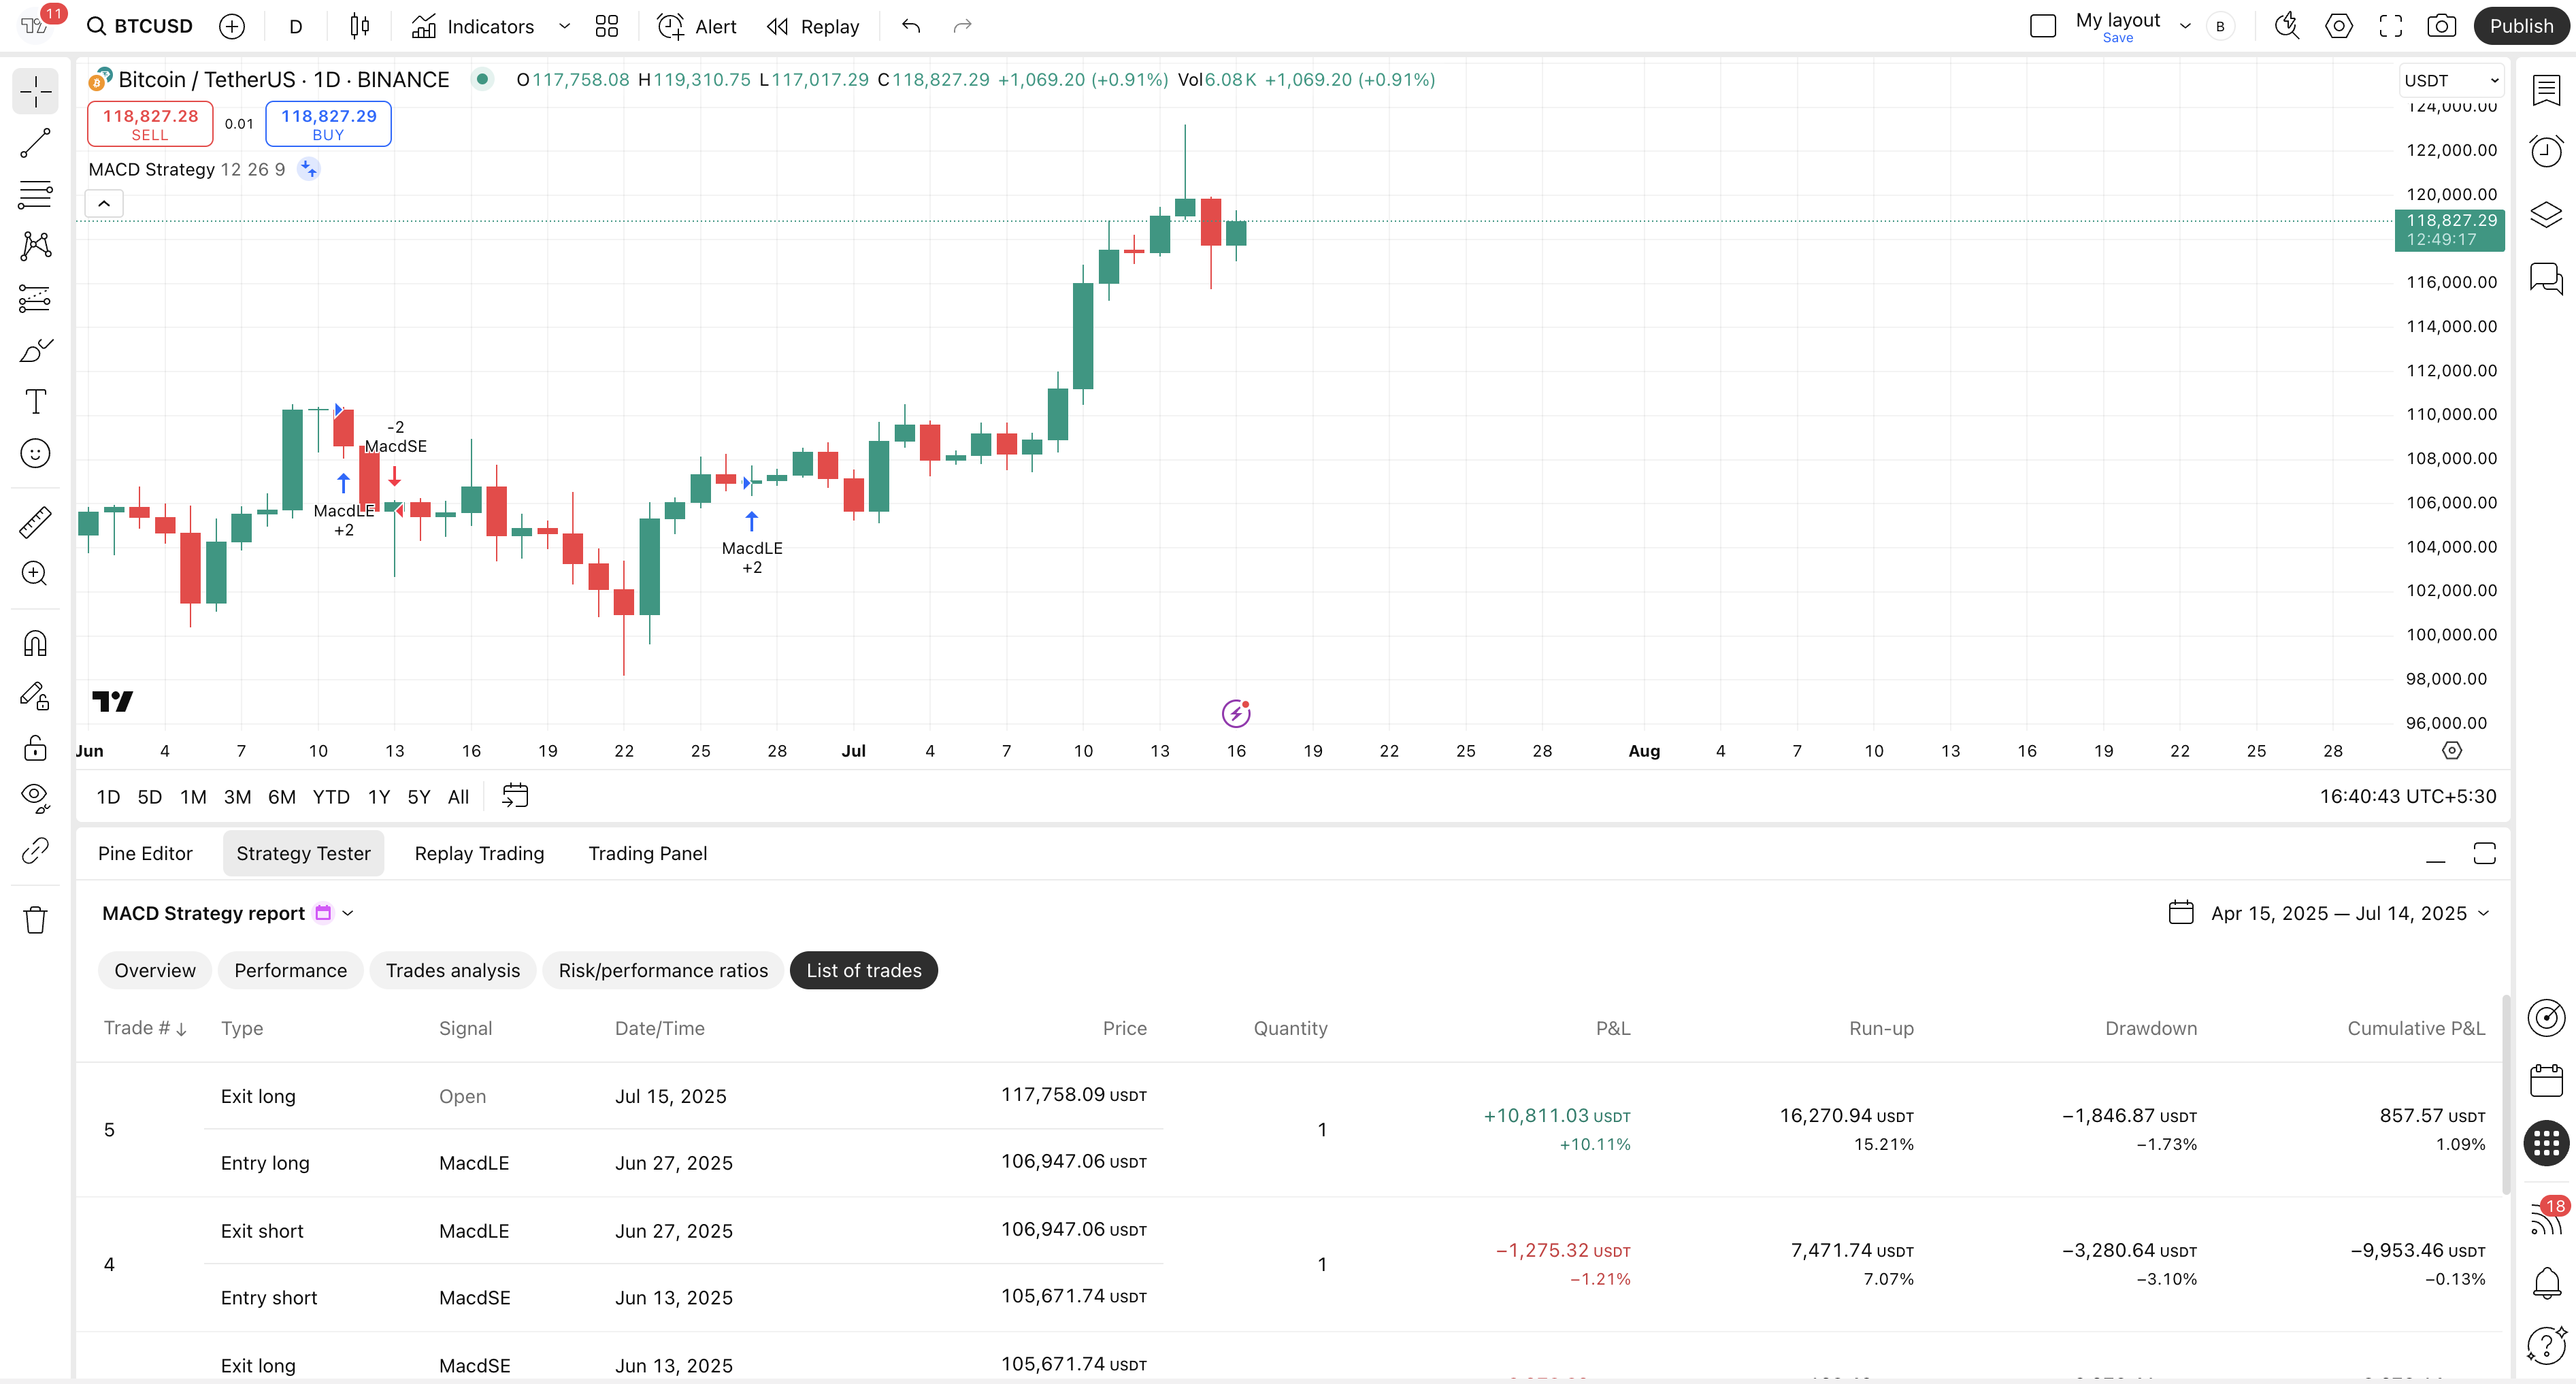Toggle lock all drawing tools
This screenshot has width=2576, height=1384.
(x=35, y=747)
